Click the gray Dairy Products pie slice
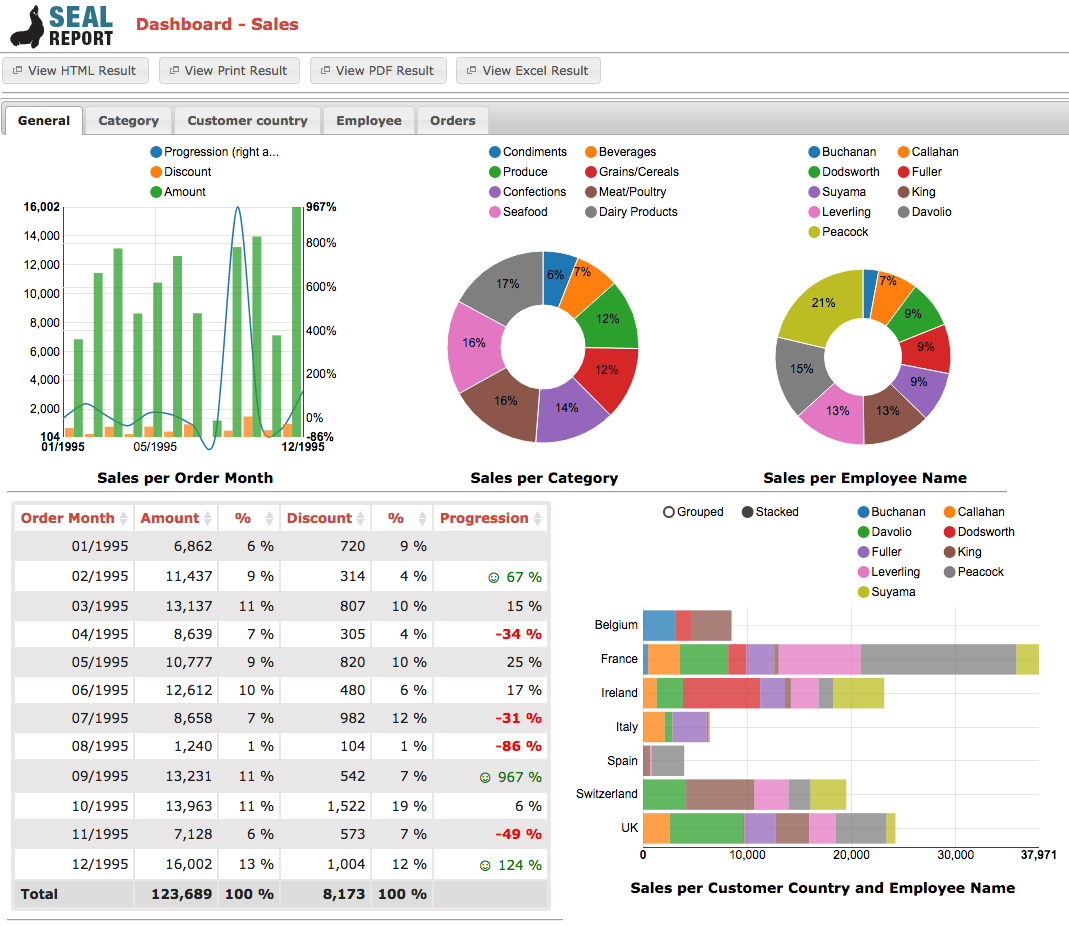Screen dimensions: 1069x926 [503, 285]
